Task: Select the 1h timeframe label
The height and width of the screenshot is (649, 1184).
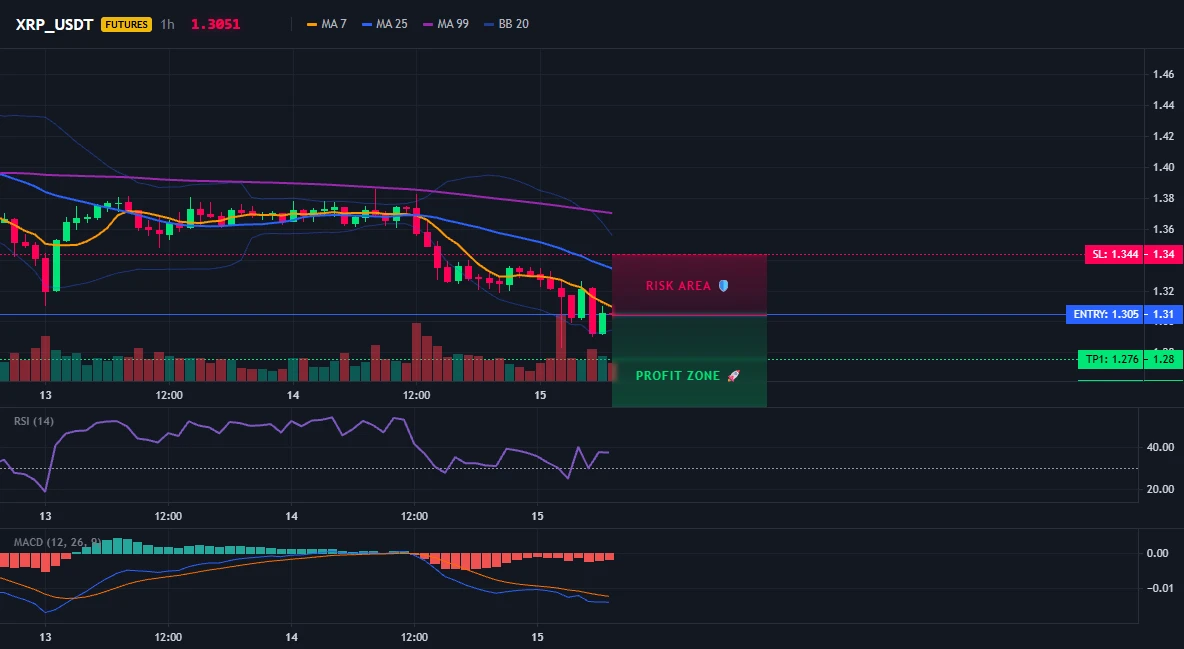Action: [x=168, y=24]
